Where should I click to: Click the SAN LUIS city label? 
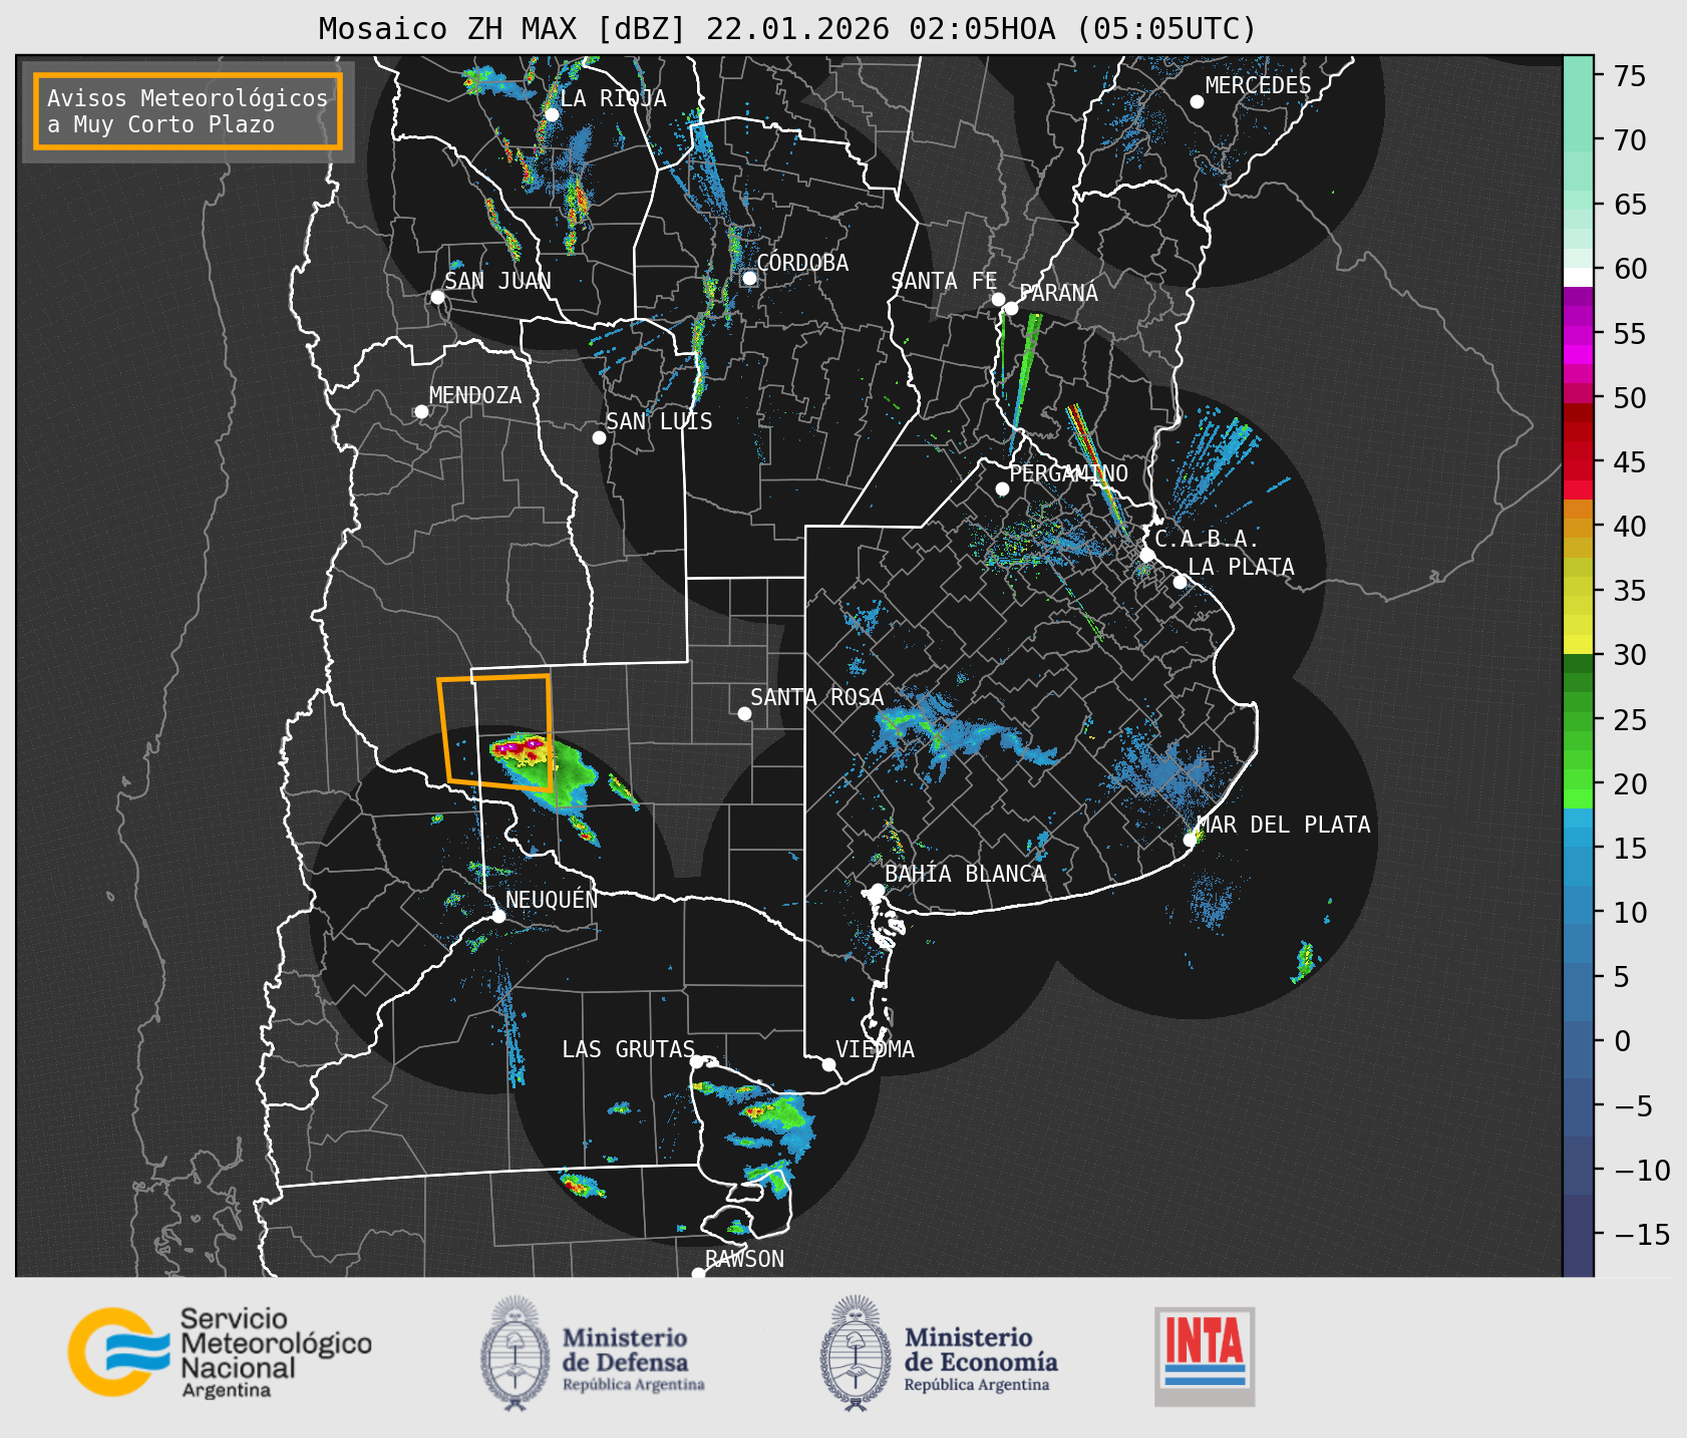click(659, 421)
